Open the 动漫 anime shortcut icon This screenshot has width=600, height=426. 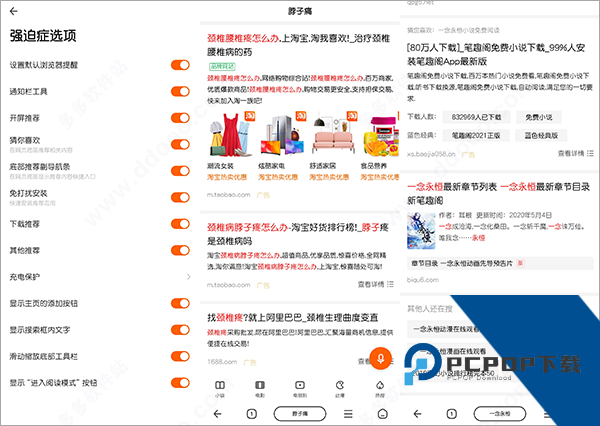click(340, 385)
